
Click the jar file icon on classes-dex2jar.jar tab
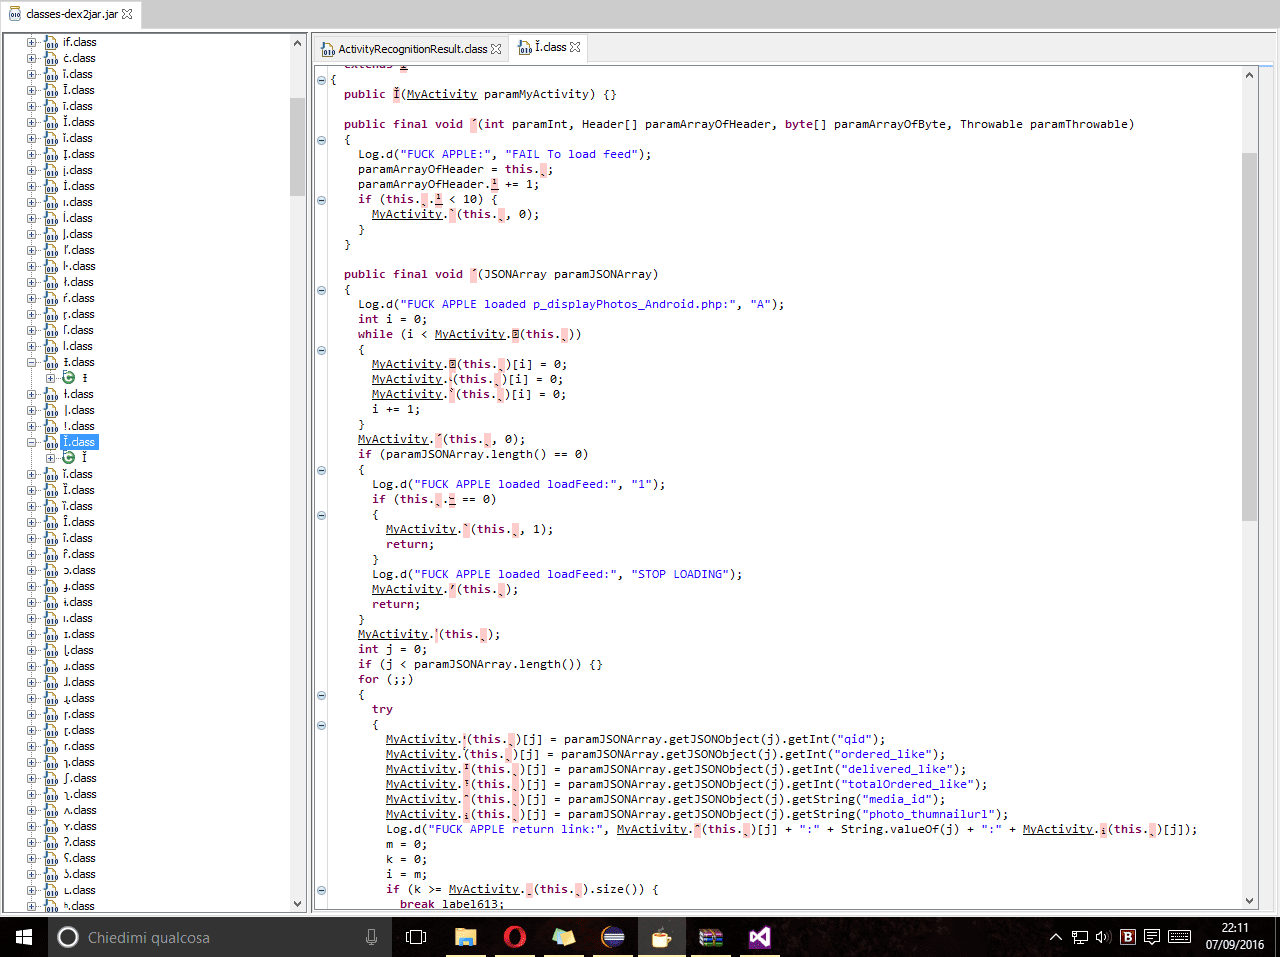click(15, 14)
